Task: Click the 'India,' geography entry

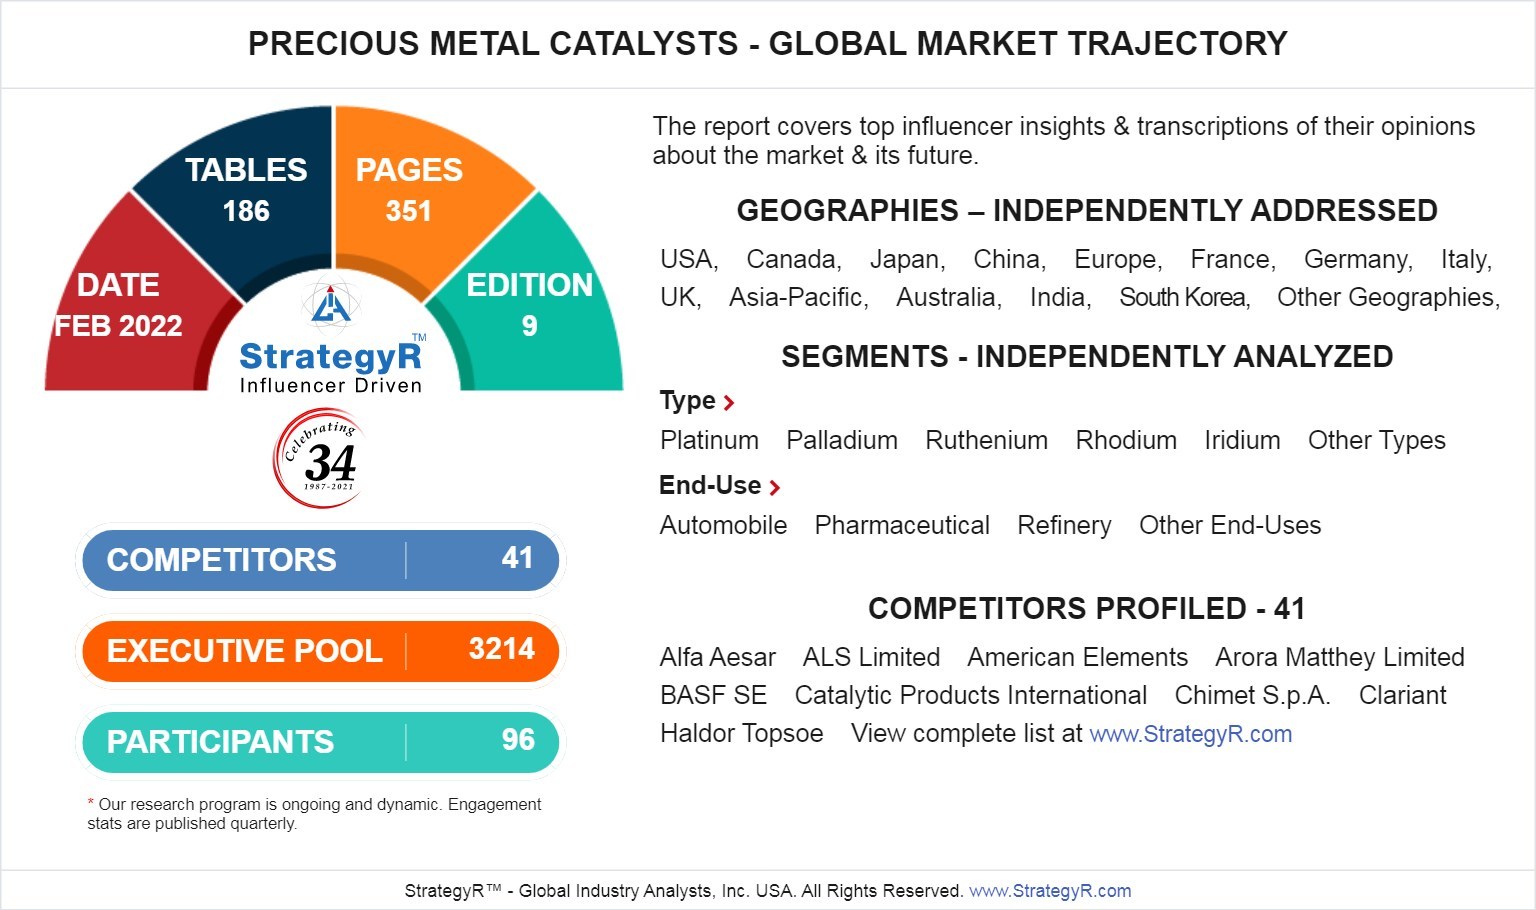Action: (x=1060, y=298)
